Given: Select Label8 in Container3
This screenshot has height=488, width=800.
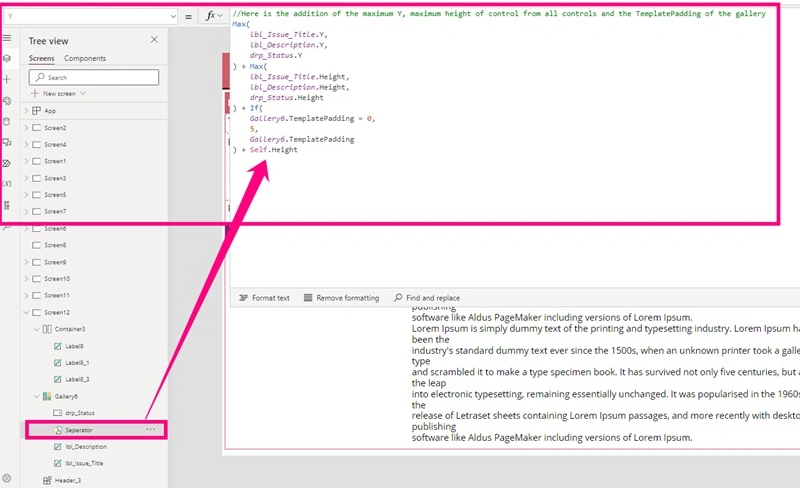Looking at the screenshot, I should [74, 346].
